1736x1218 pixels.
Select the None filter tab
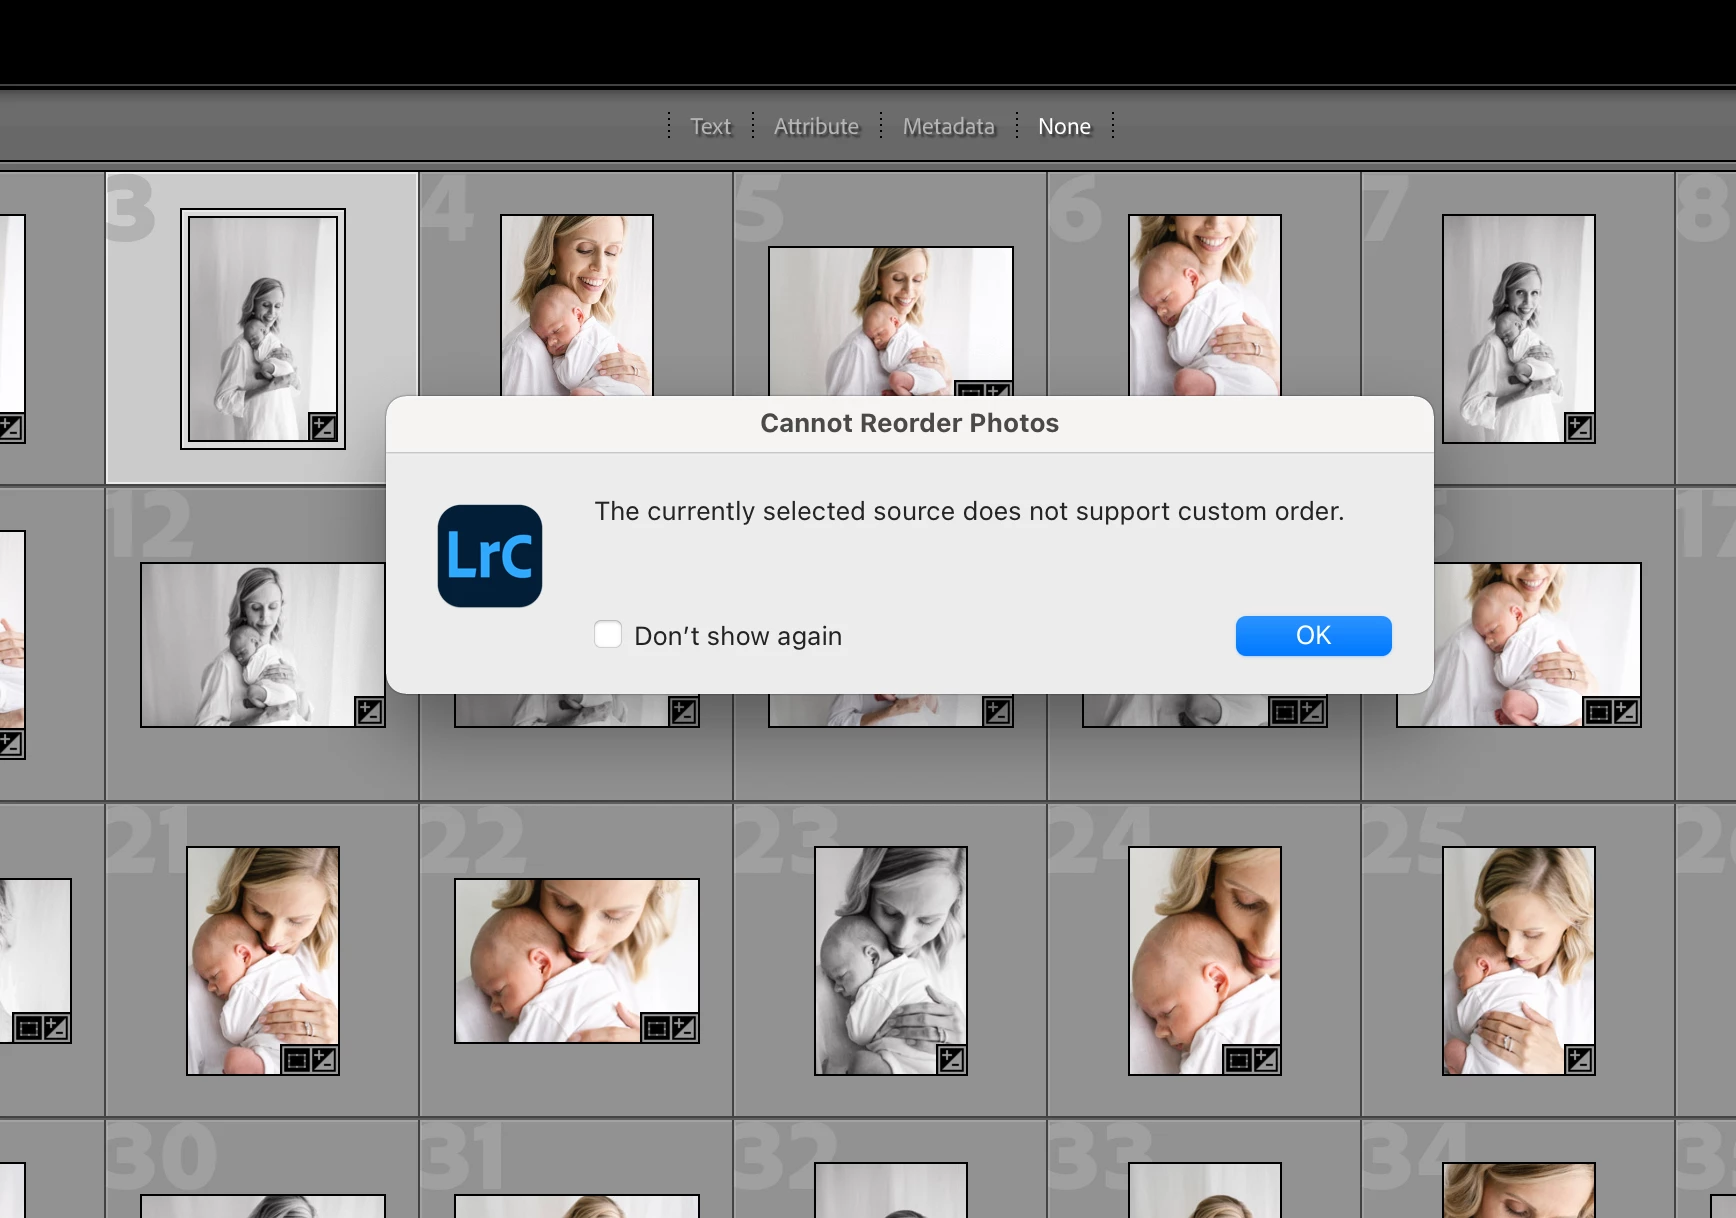point(1064,126)
